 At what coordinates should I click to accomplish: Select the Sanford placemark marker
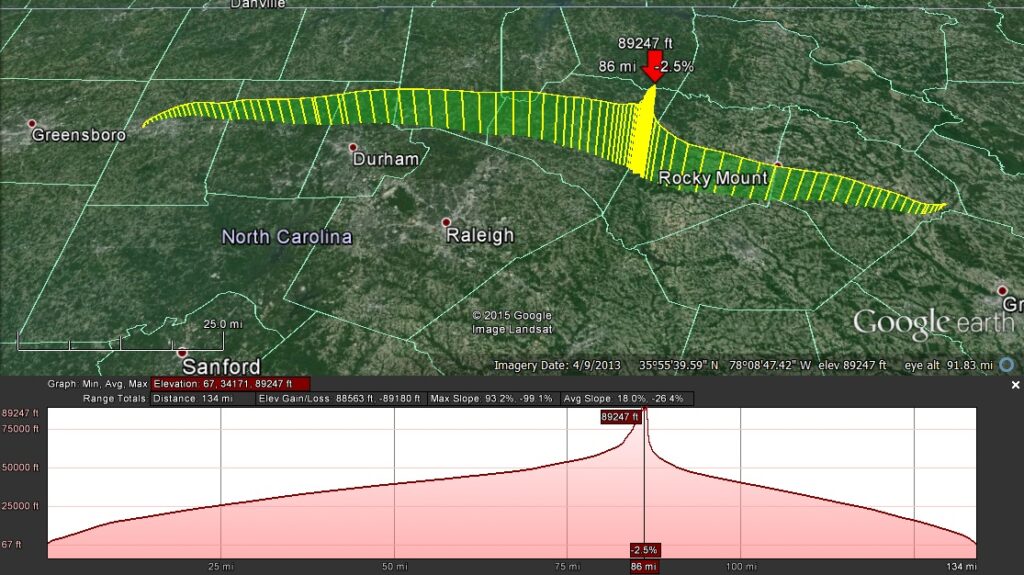click(182, 353)
